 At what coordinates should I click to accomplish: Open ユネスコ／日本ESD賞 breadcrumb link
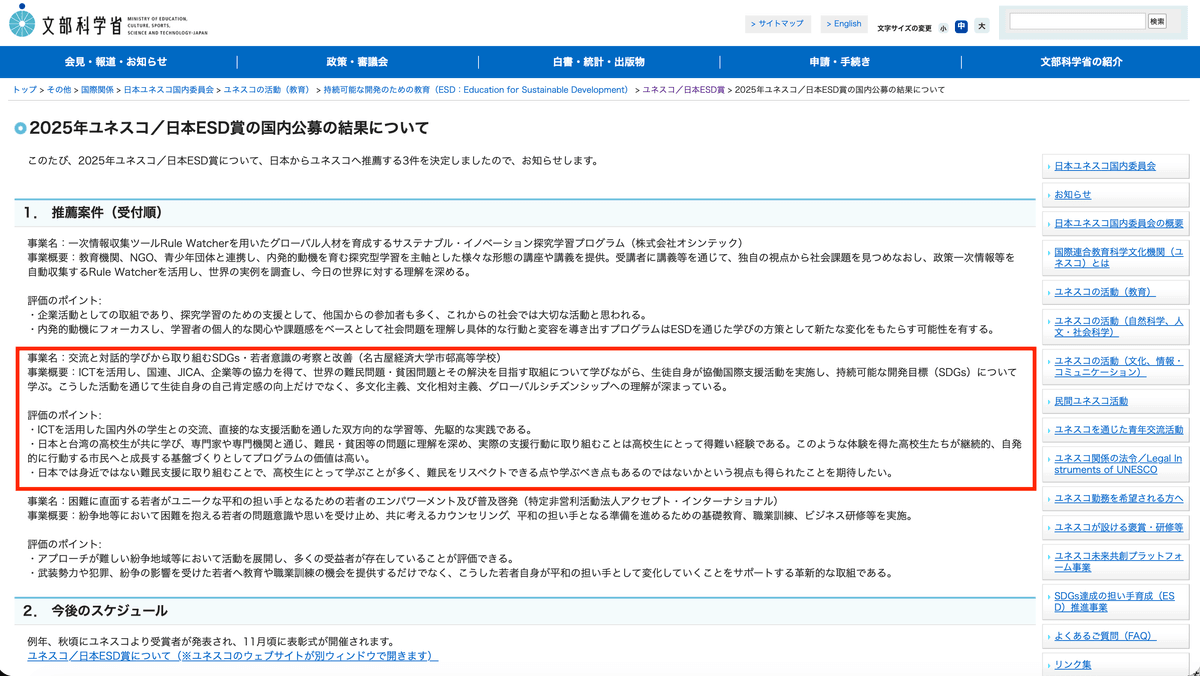[x=683, y=90]
